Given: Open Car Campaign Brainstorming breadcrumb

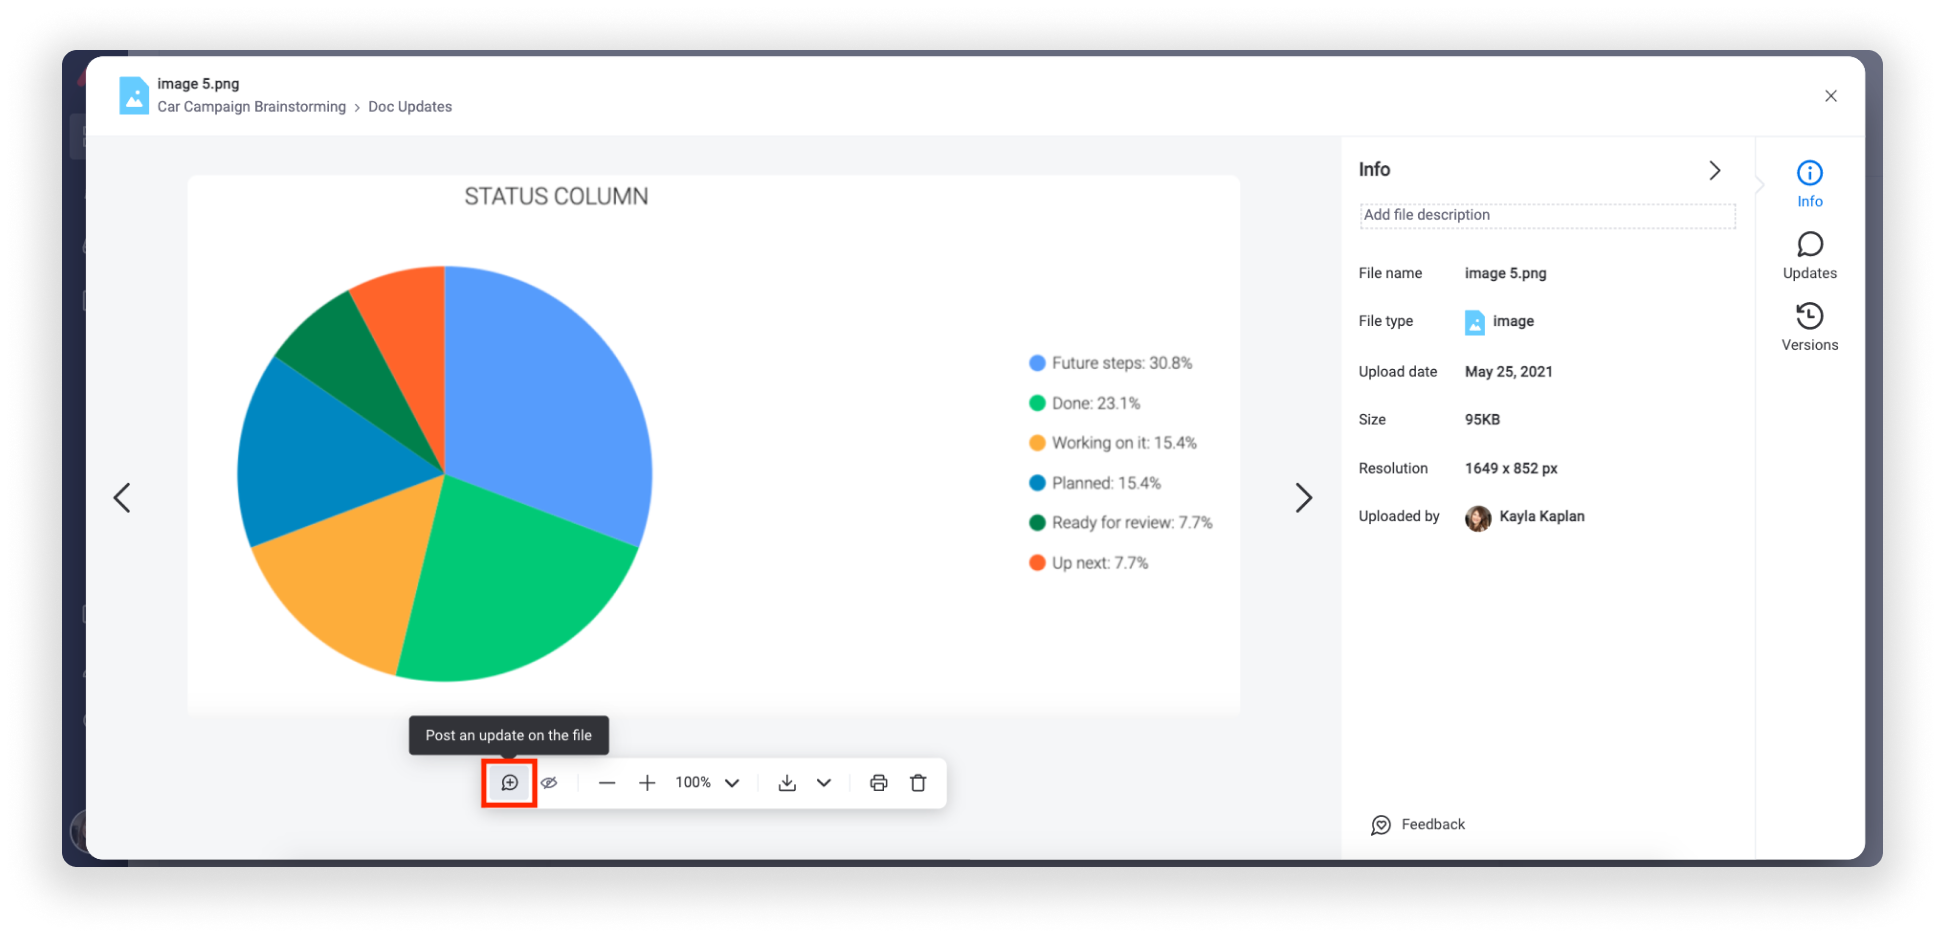Looking at the screenshot, I should click(251, 107).
